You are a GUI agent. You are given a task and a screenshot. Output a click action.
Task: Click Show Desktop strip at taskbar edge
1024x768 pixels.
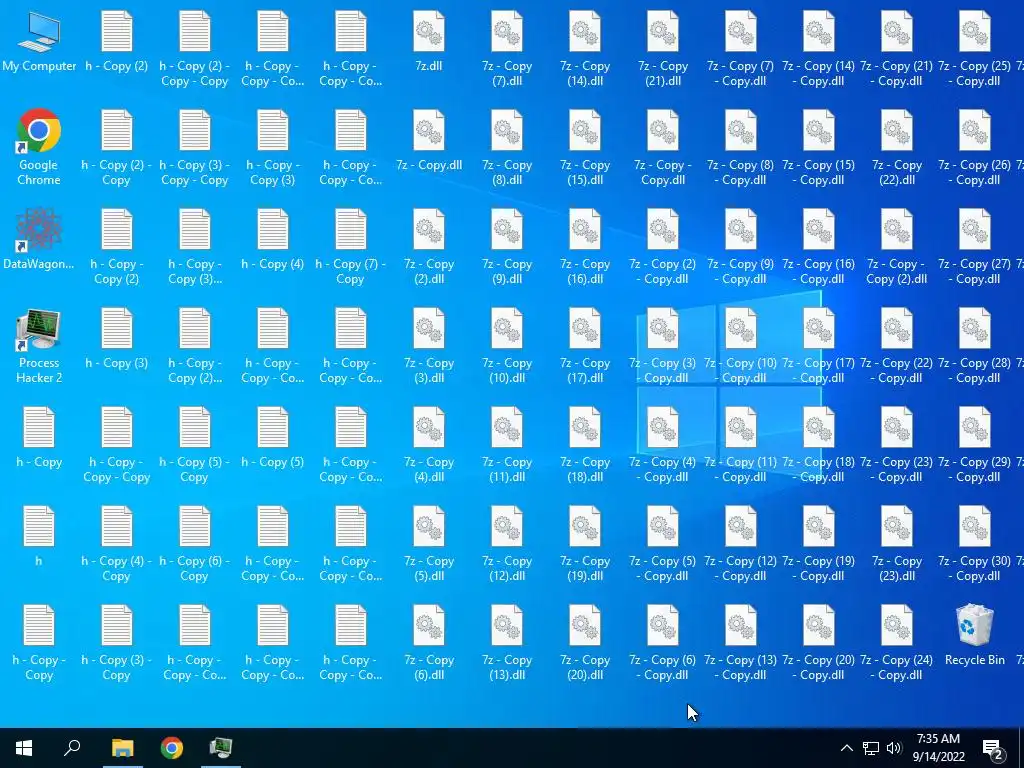pos(1021,748)
